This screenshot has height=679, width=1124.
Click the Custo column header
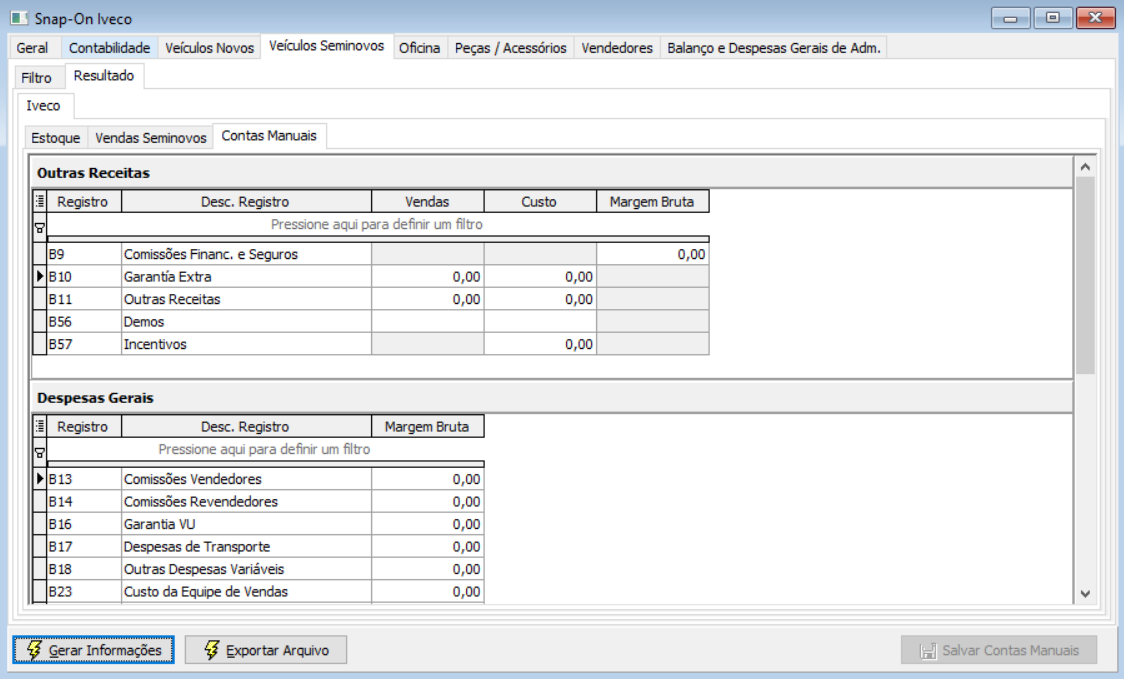pyautogui.click(x=539, y=201)
